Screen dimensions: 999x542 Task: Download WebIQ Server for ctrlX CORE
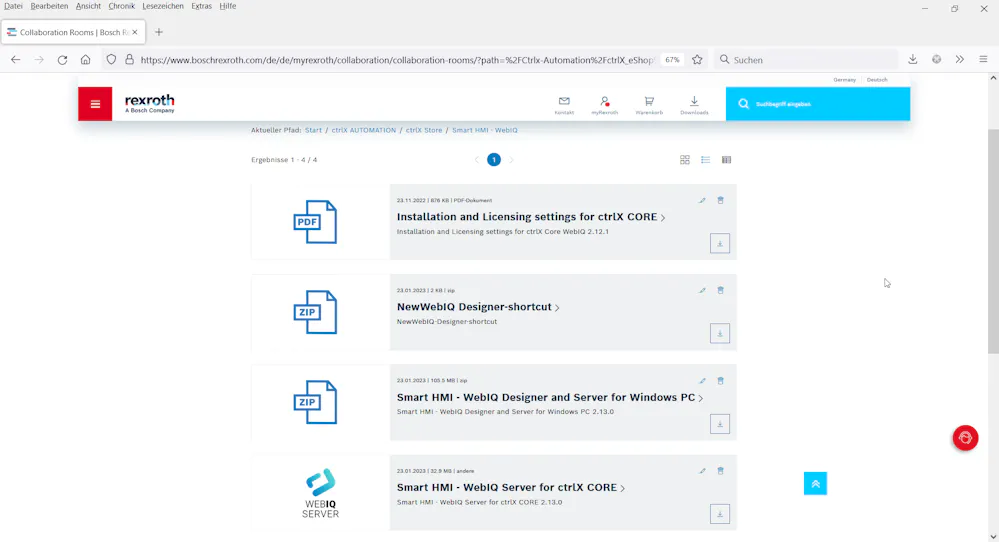pos(720,514)
